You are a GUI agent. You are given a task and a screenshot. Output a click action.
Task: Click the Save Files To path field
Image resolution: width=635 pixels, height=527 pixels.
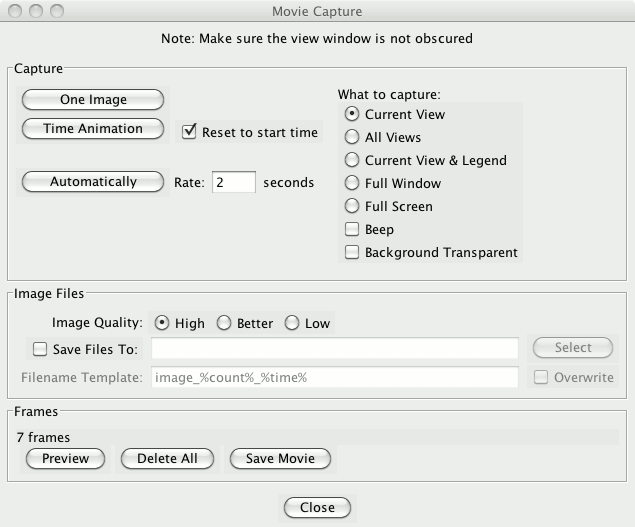(334, 348)
